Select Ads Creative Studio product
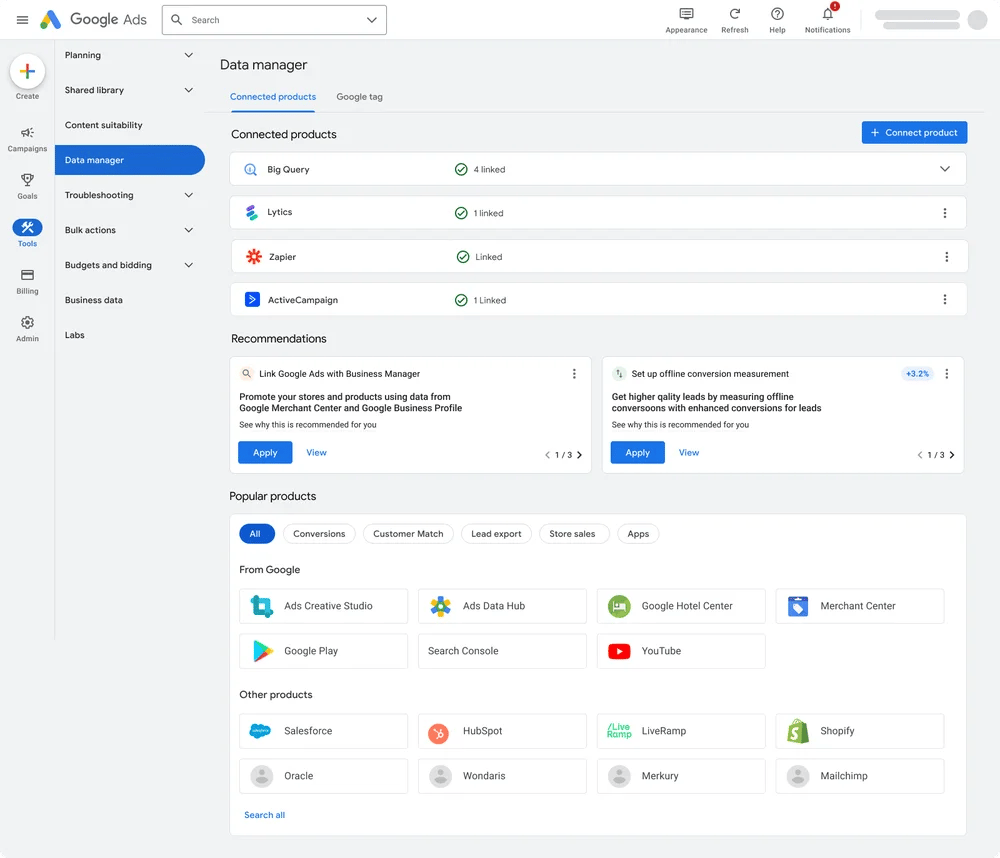This screenshot has height=858, width=1000. pos(323,606)
